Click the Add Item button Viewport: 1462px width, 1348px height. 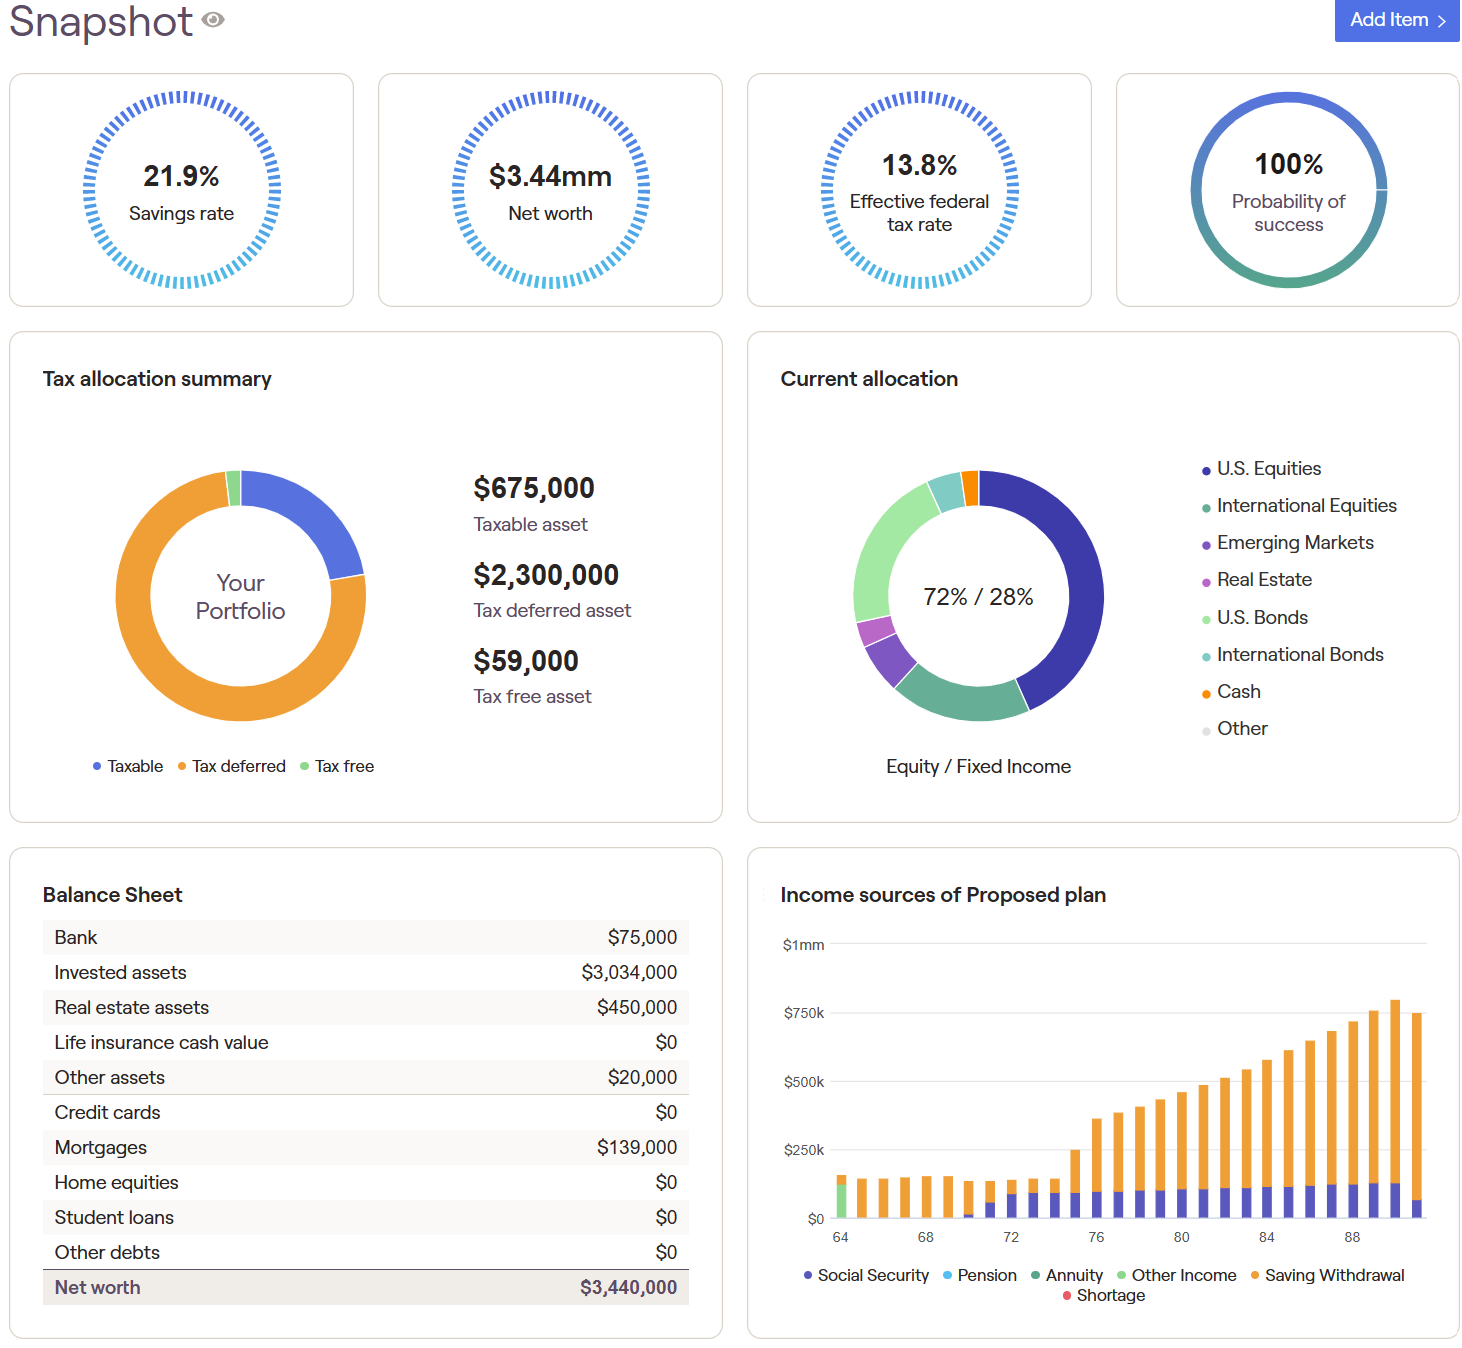pyautogui.click(x=1396, y=20)
